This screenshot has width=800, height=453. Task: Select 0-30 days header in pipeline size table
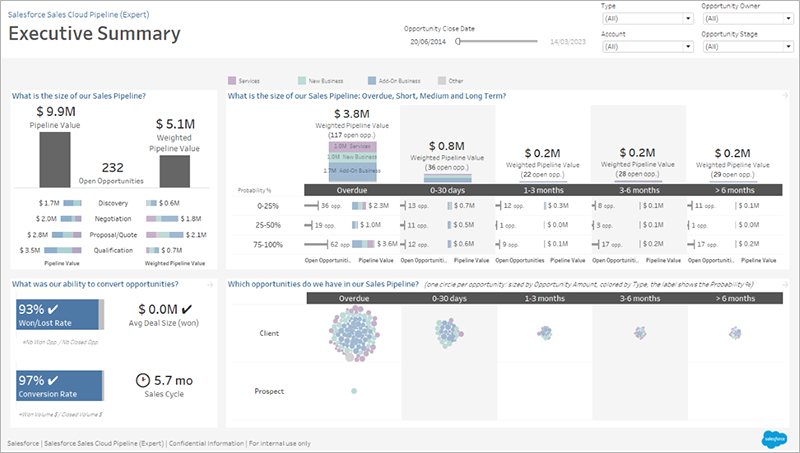coord(447,190)
